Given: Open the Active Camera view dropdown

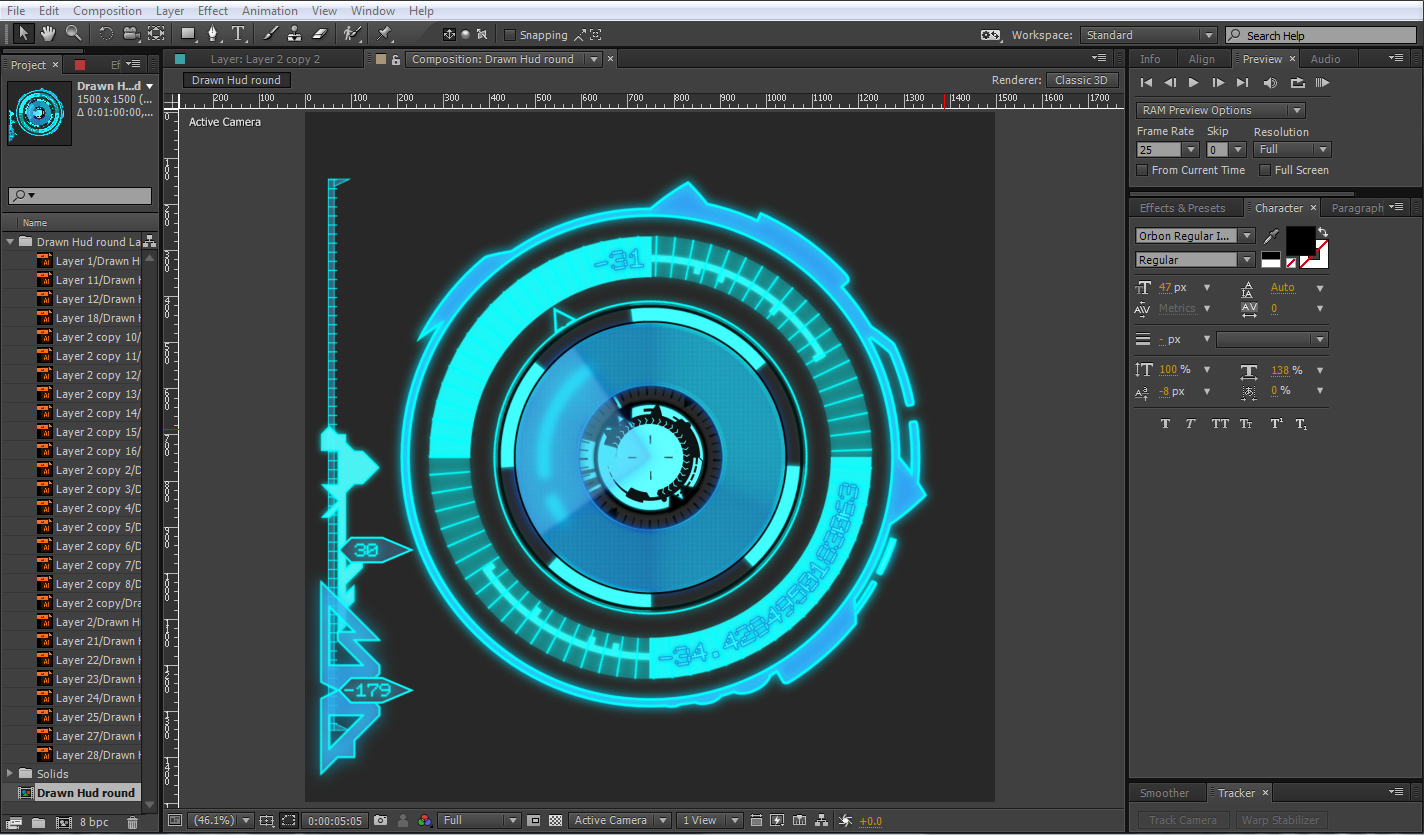Looking at the screenshot, I should pyautogui.click(x=620, y=820).
